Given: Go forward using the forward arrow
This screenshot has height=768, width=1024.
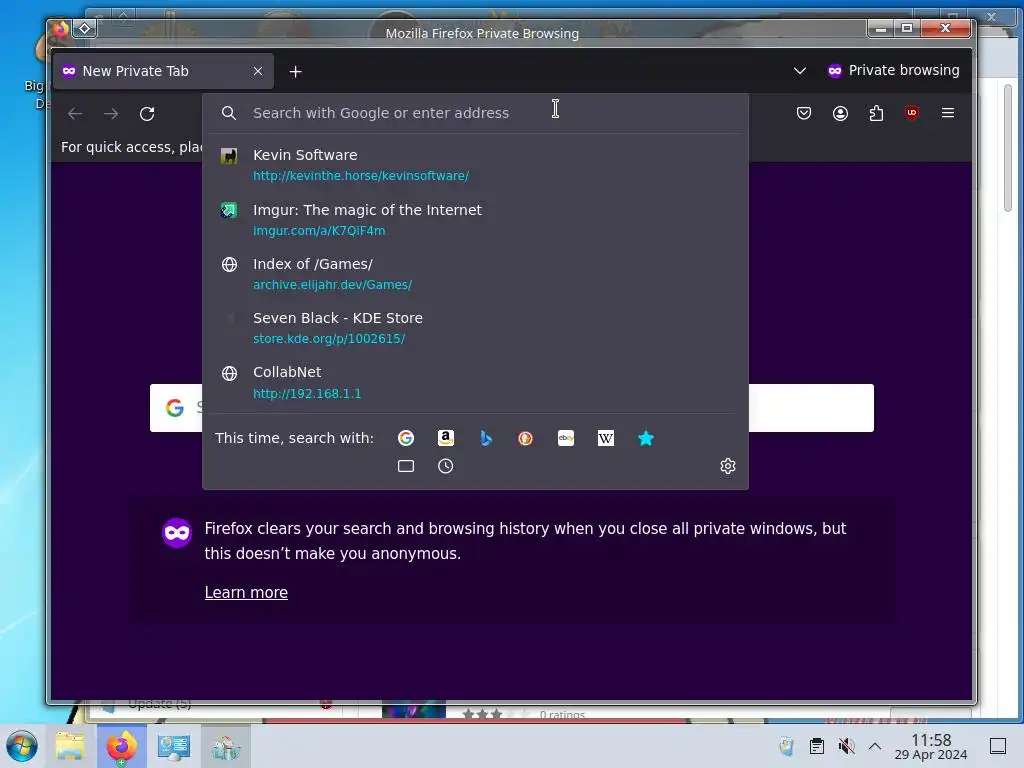Looking at the screenshot, I should 111,114.
